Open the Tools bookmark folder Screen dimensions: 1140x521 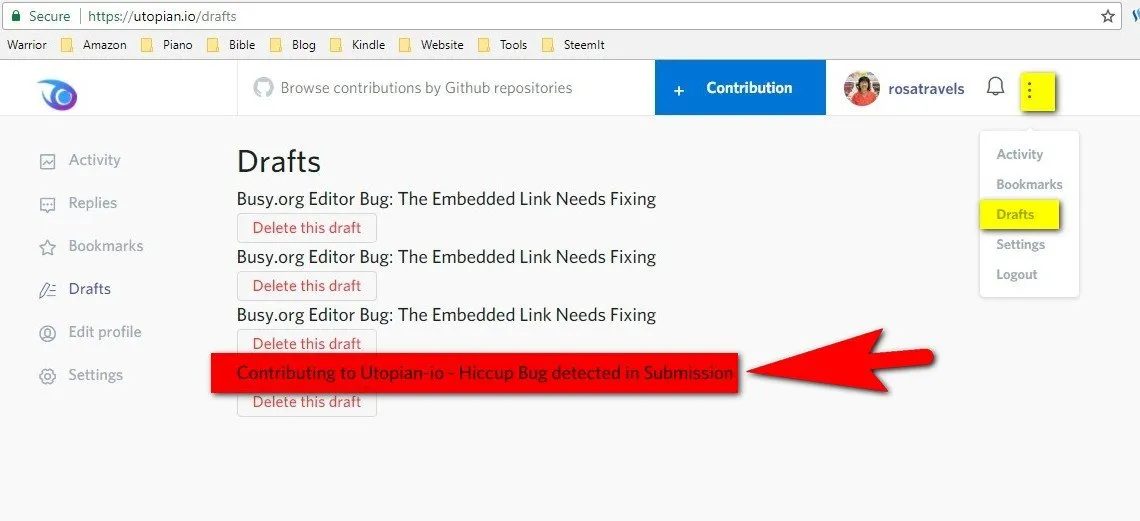coord(503,45)
